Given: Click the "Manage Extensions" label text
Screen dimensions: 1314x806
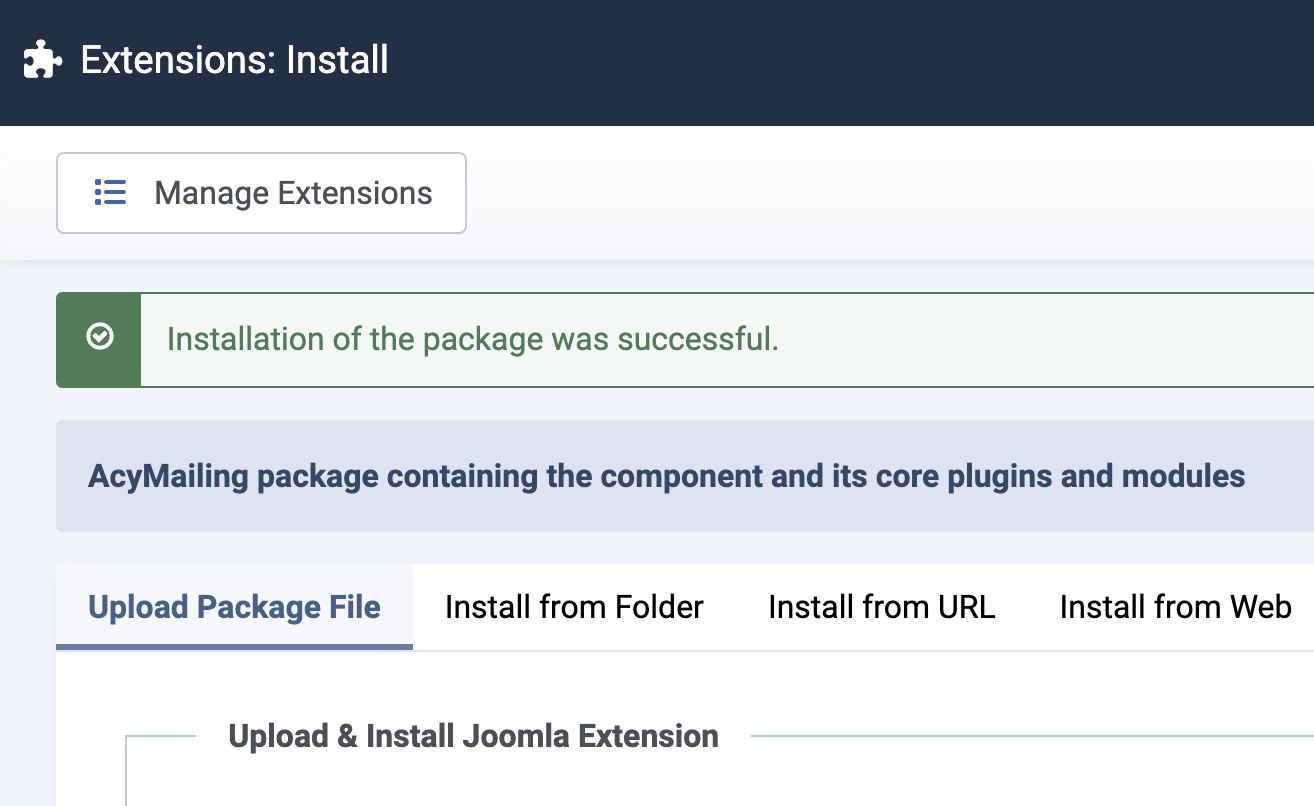Looking at the screenshot, I should [293, 193].
